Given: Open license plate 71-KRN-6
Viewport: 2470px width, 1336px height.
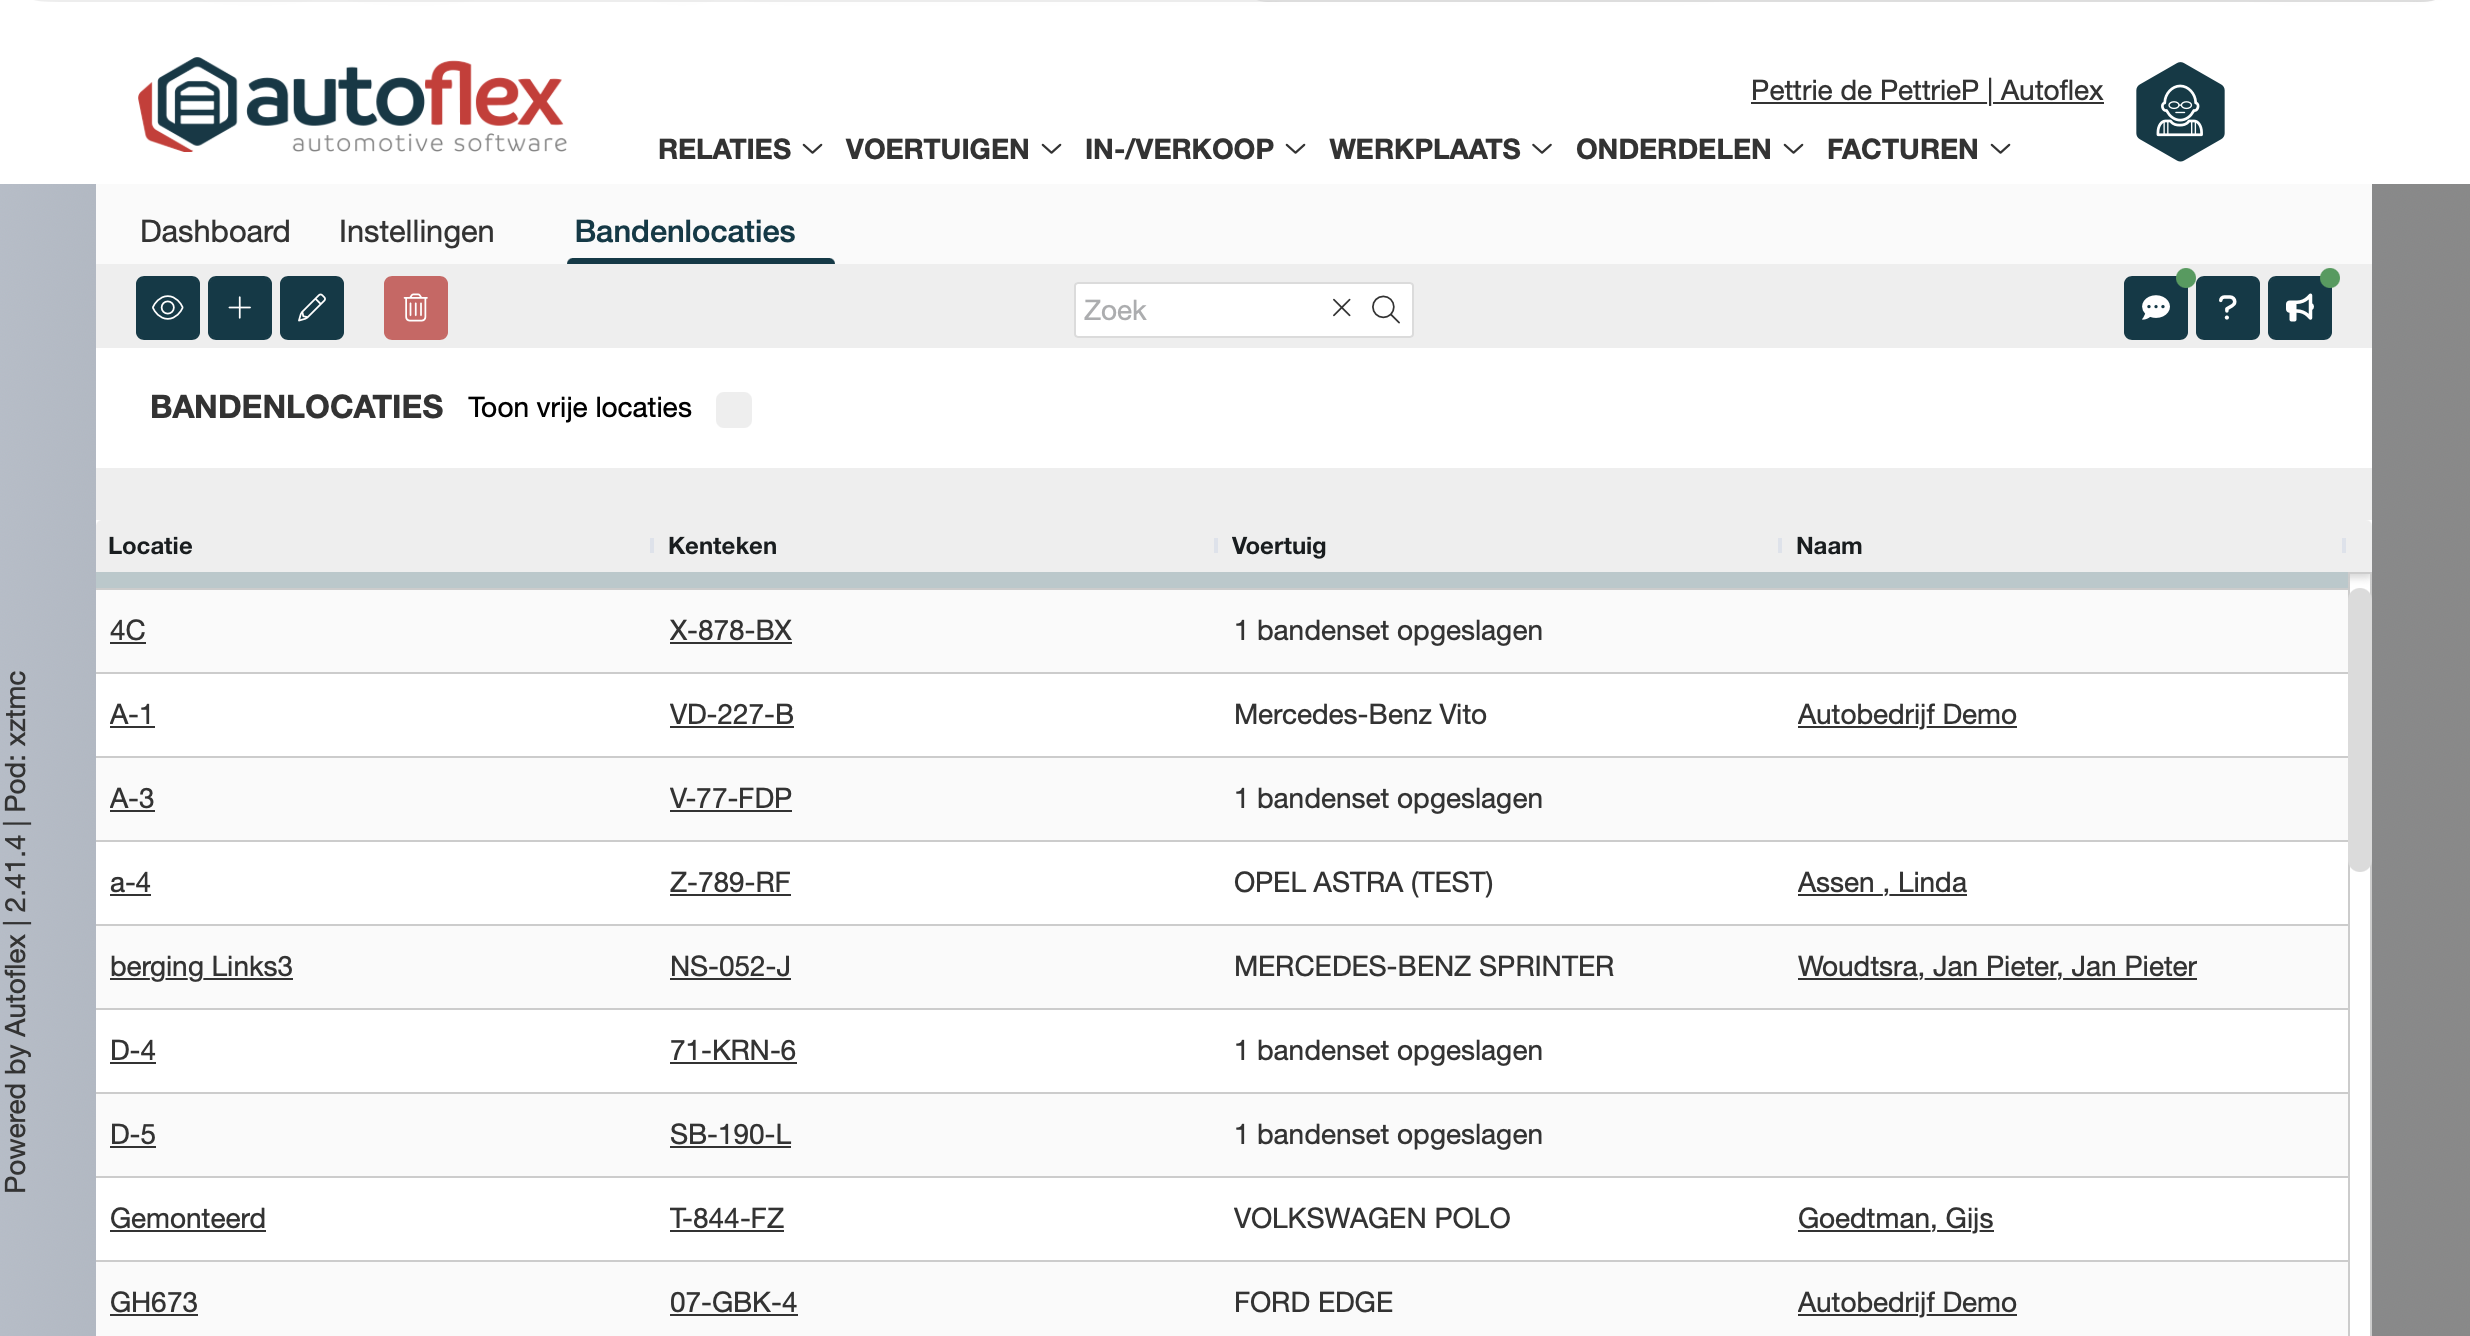Looking at the screenshot, I should [x=732, y=1050].
